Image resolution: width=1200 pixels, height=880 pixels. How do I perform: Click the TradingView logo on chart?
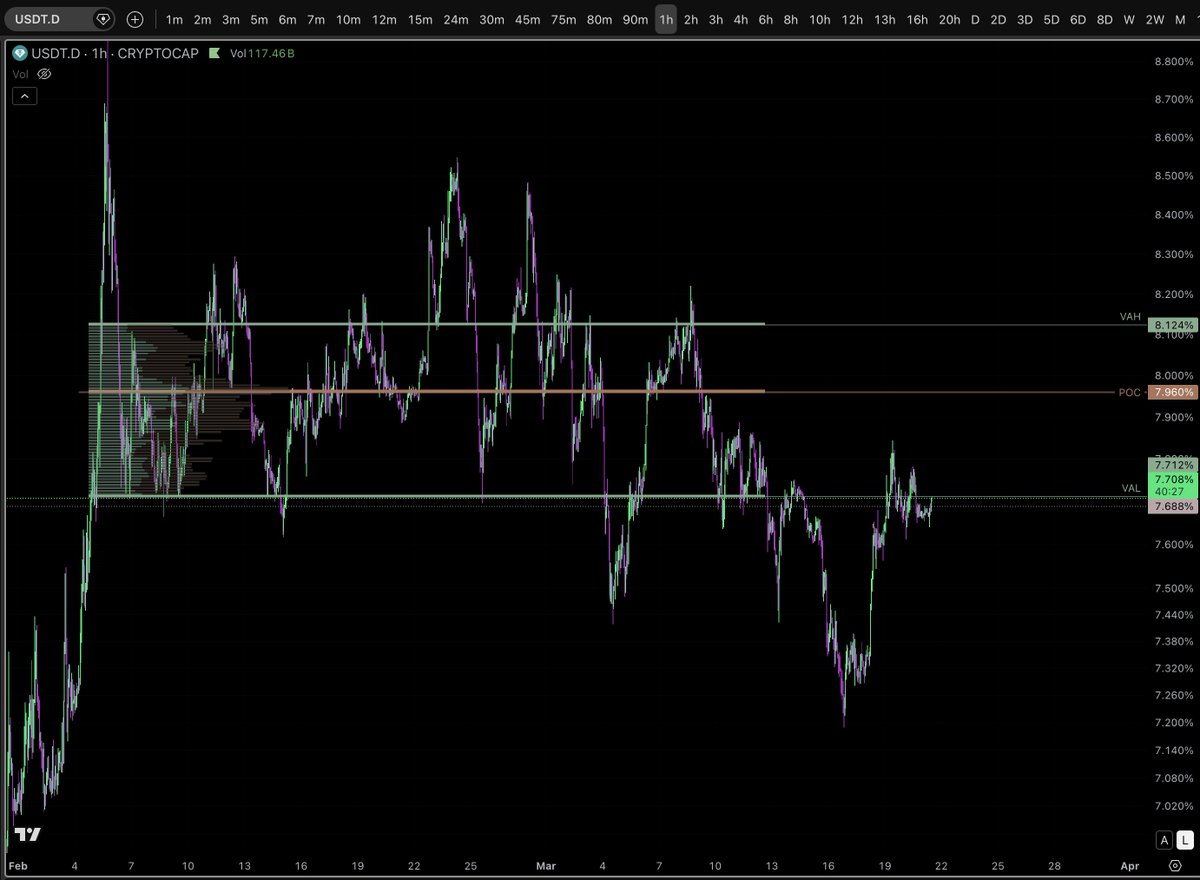coord(28,835)
